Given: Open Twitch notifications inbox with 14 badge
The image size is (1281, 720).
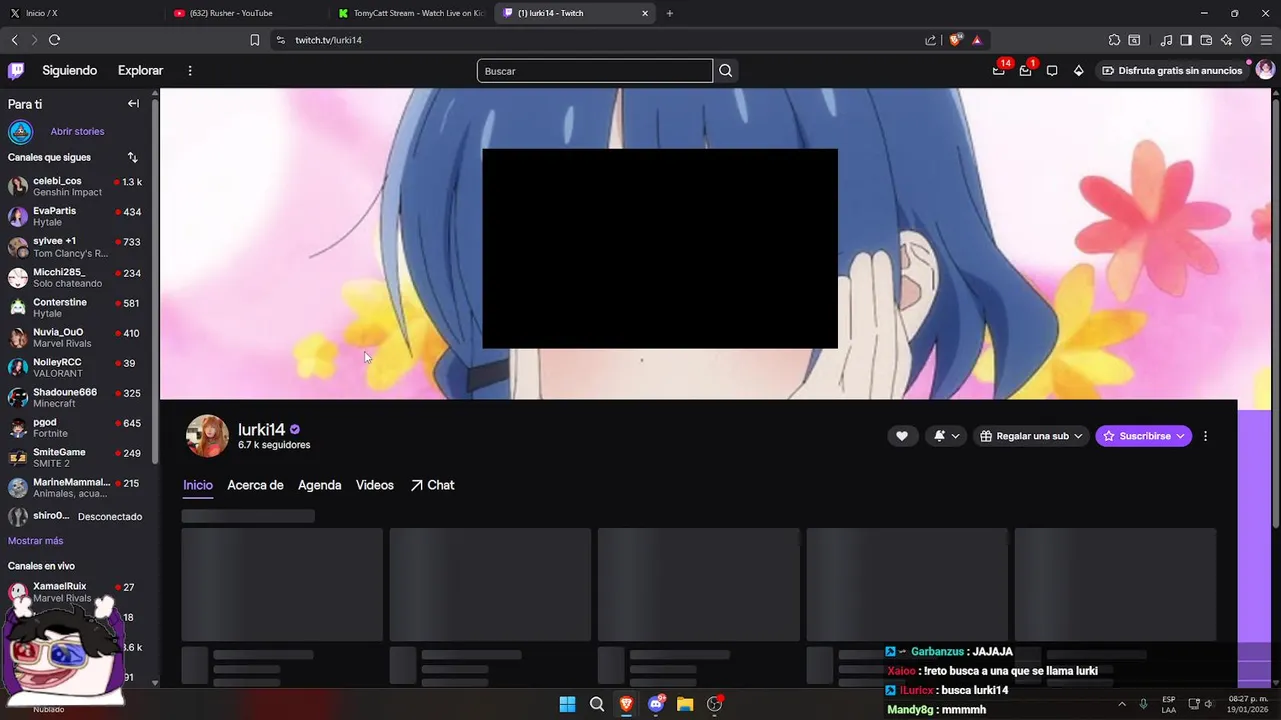Looking at the screenshot, I should (999, 71).
